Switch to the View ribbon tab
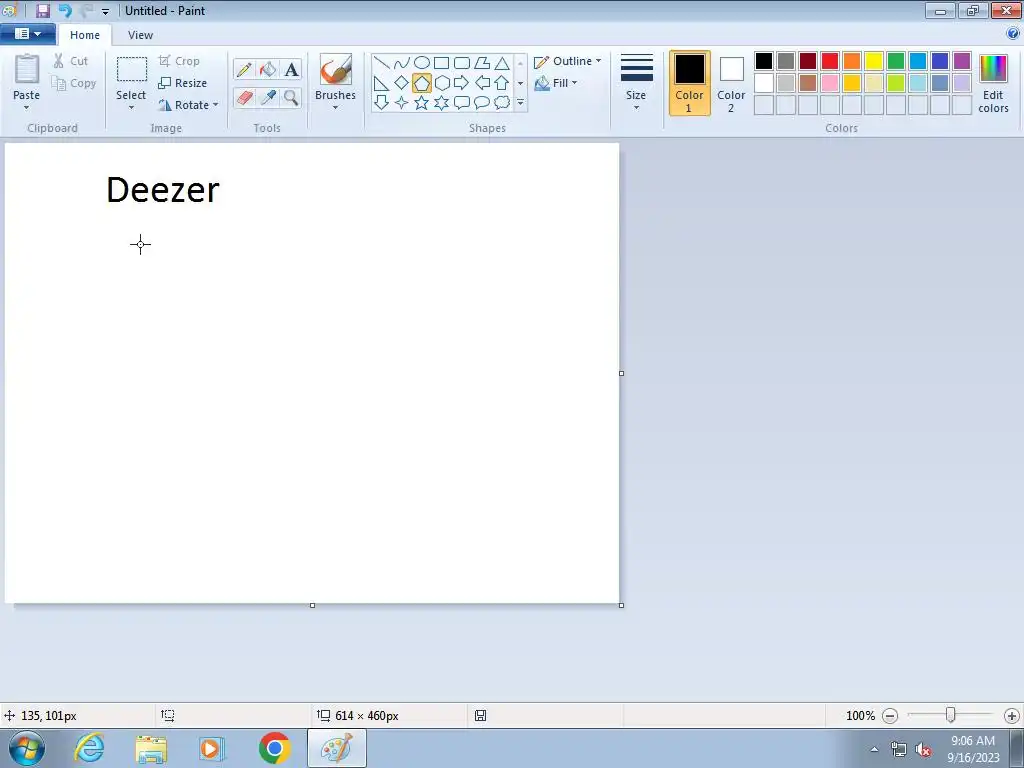This screenshot has width=1024, height=768. coord(140,35)
